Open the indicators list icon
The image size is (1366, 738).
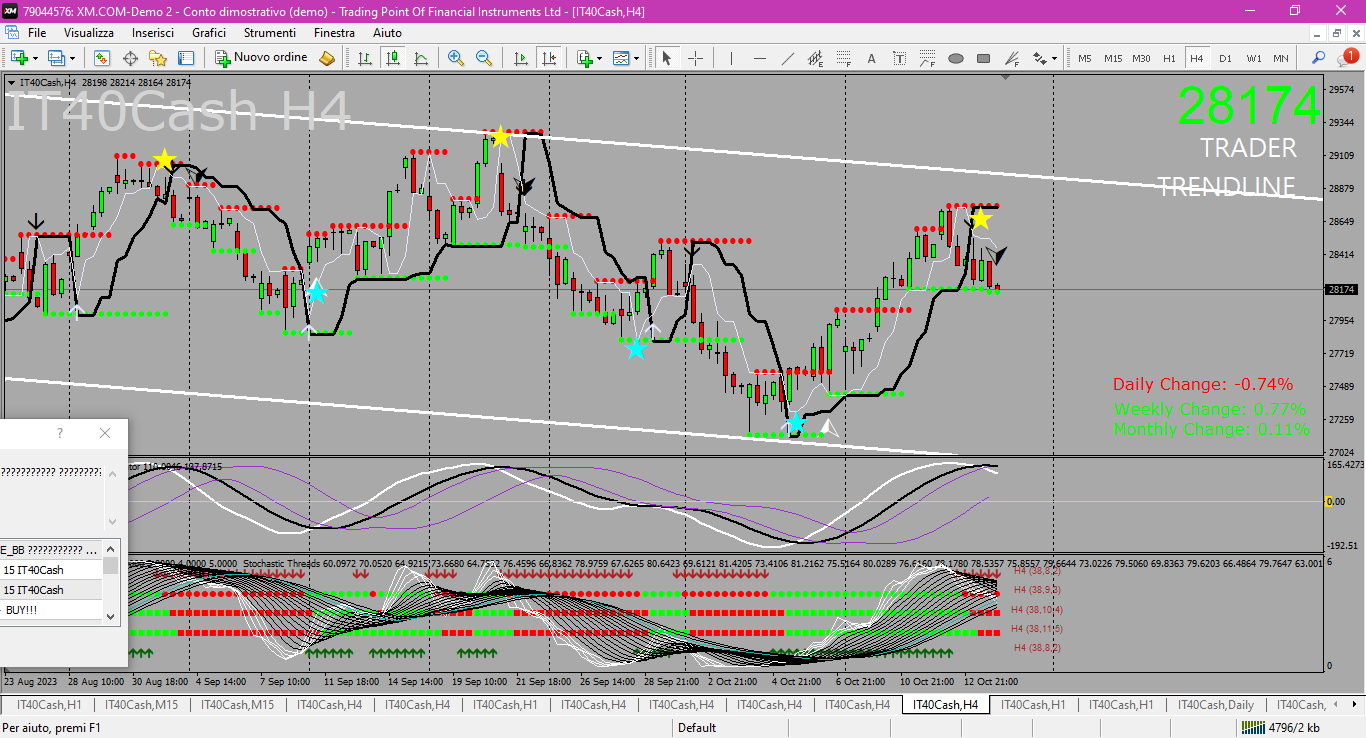584,58
